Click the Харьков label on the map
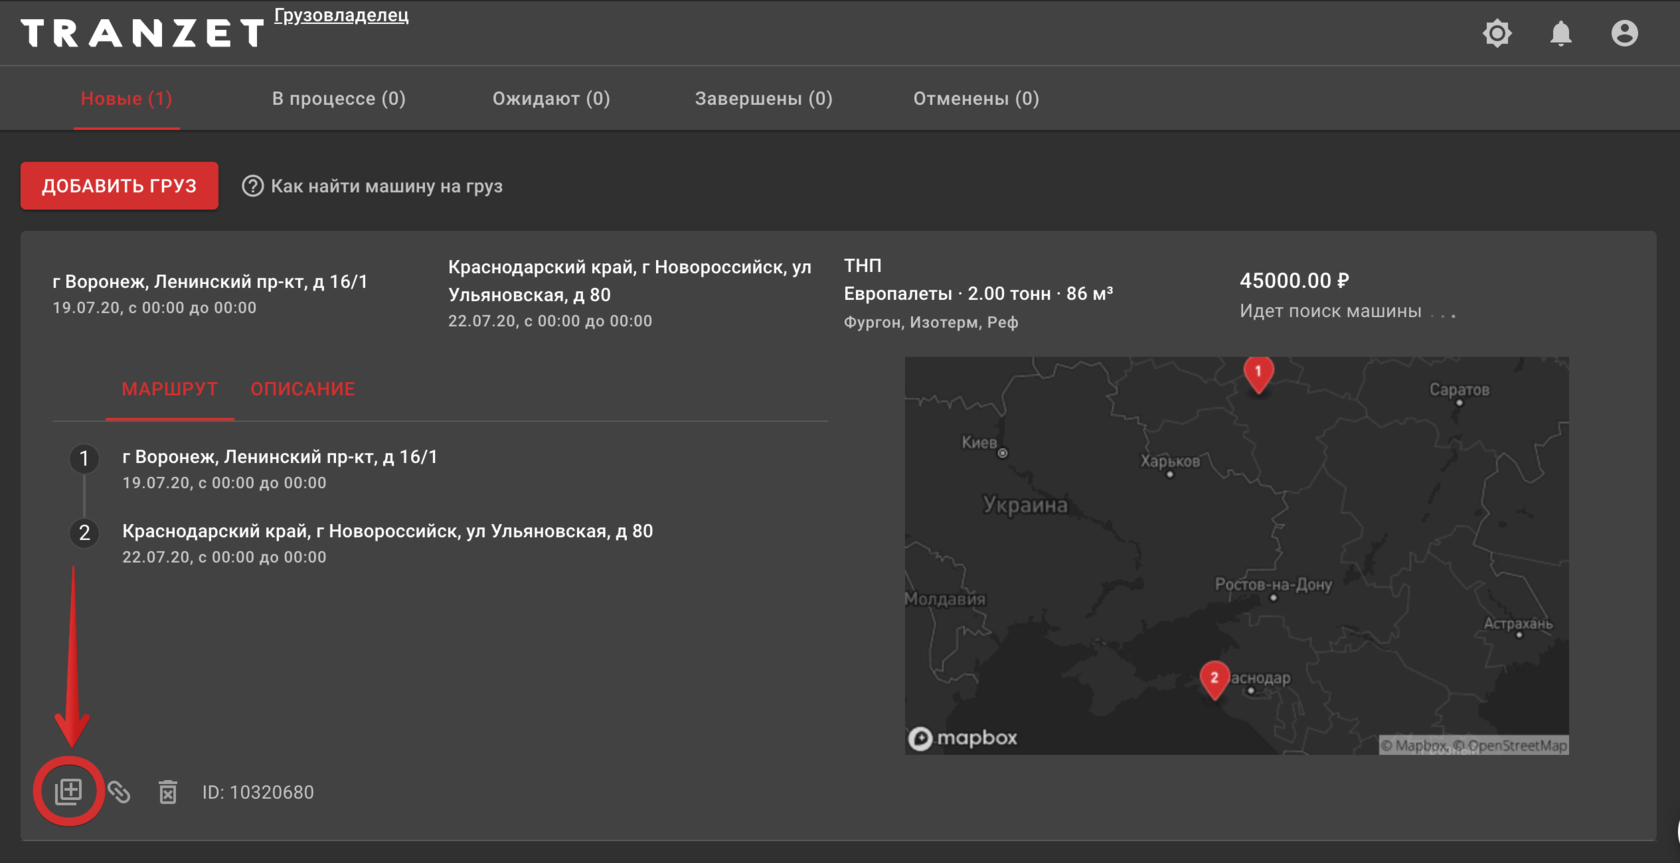This screenshot has height=863, width=1680. point(1170,461)
